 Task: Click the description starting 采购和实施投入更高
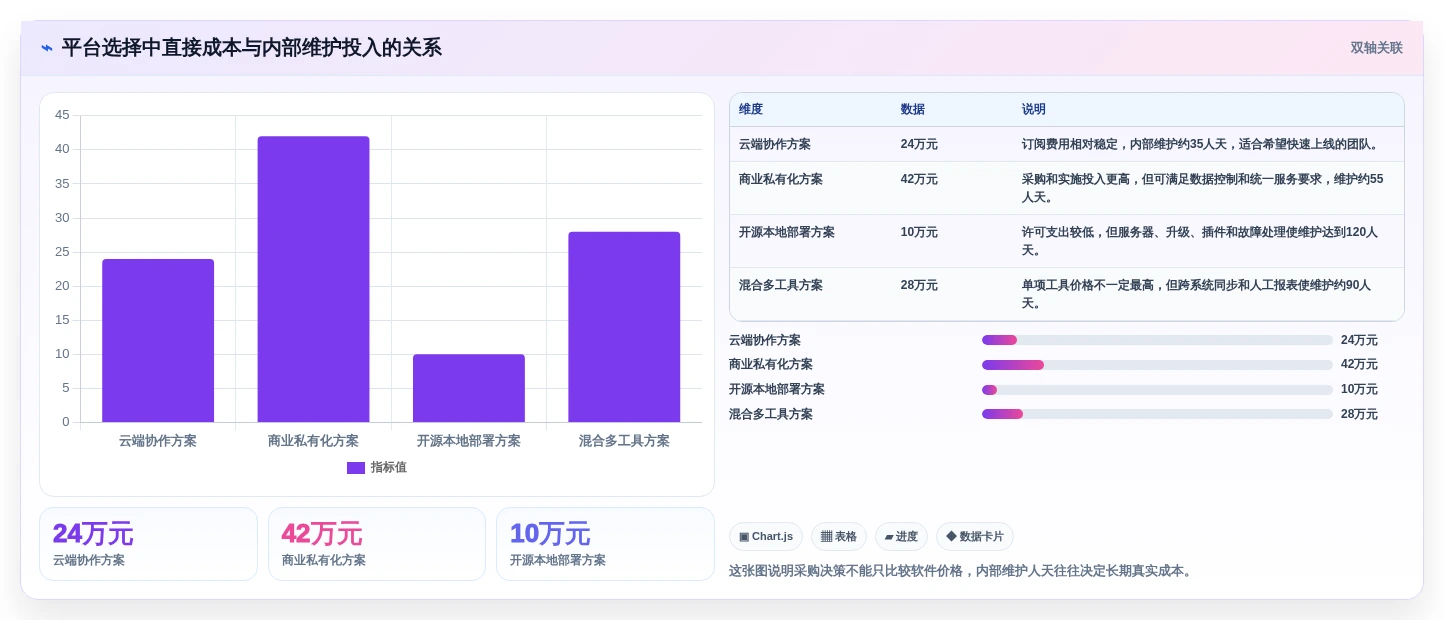[x=1203, y=188]
